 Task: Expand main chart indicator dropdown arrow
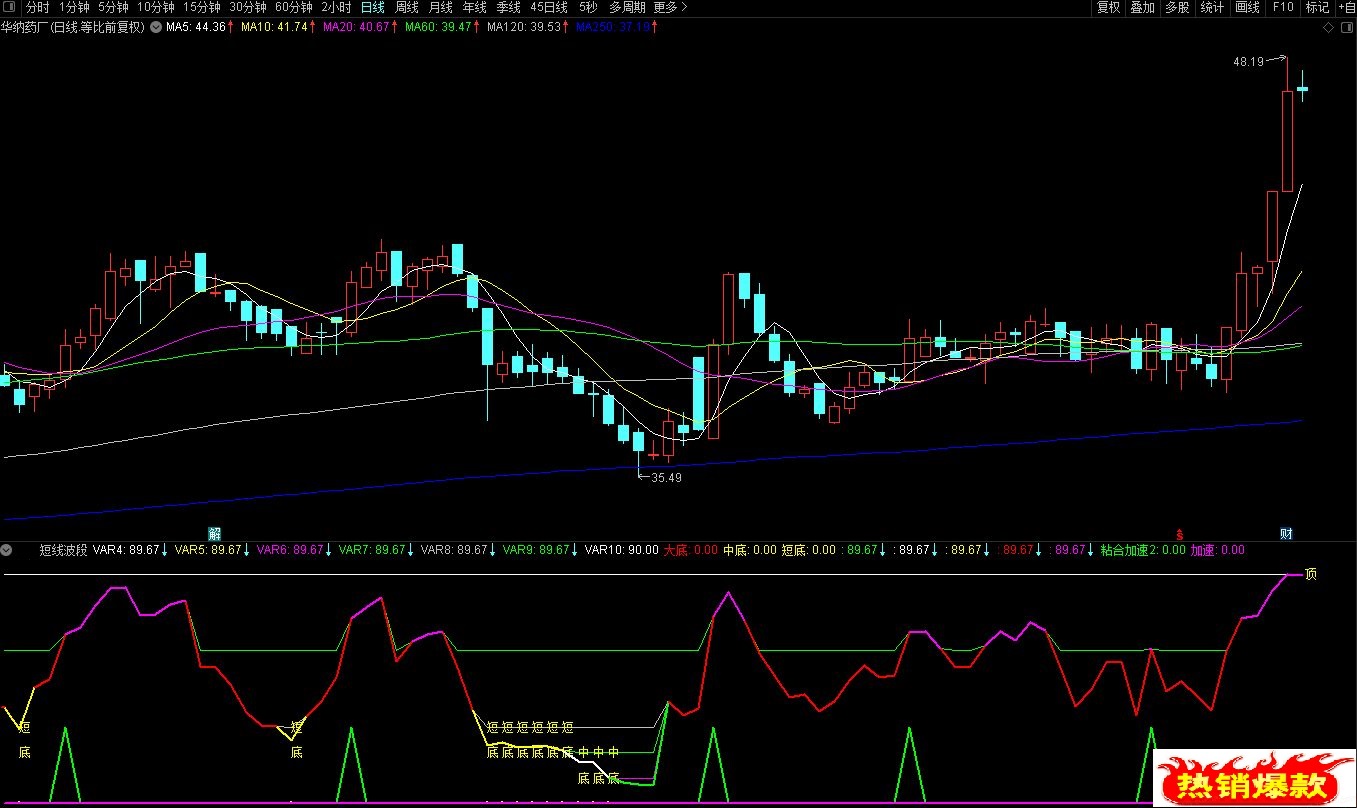click(x=156, y=27)
